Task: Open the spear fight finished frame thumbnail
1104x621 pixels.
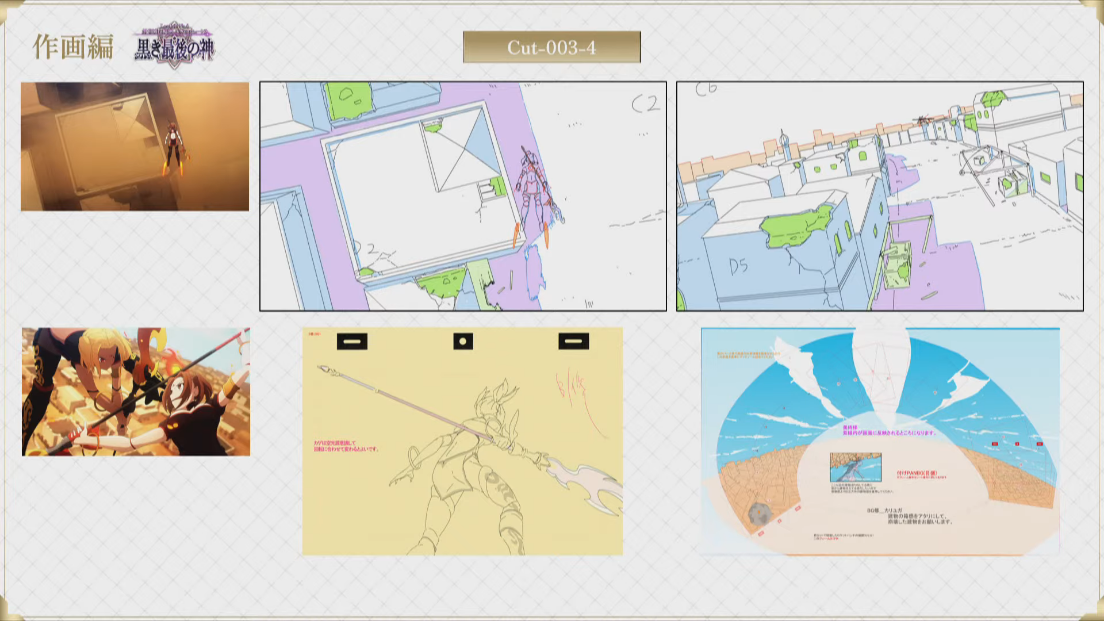Action: pyautogui.click(x=136, y=392)
